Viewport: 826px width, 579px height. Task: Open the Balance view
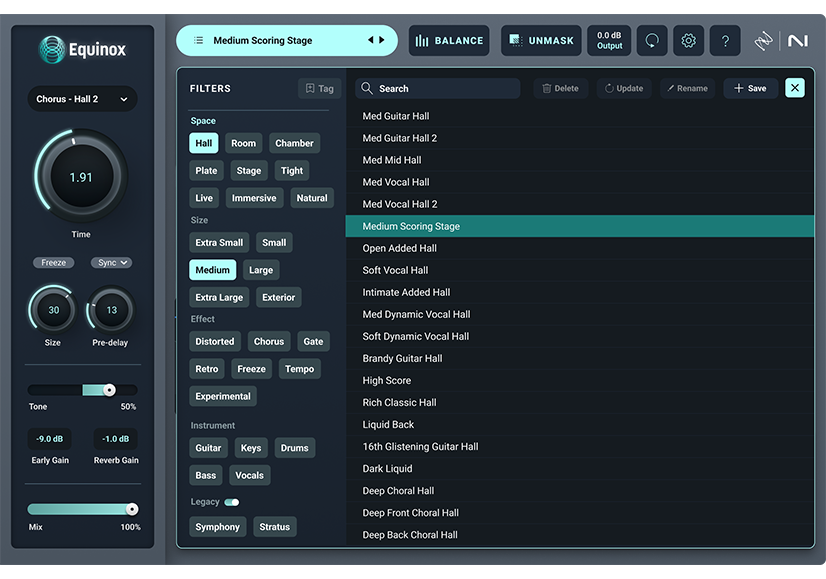tap(449, 41)
